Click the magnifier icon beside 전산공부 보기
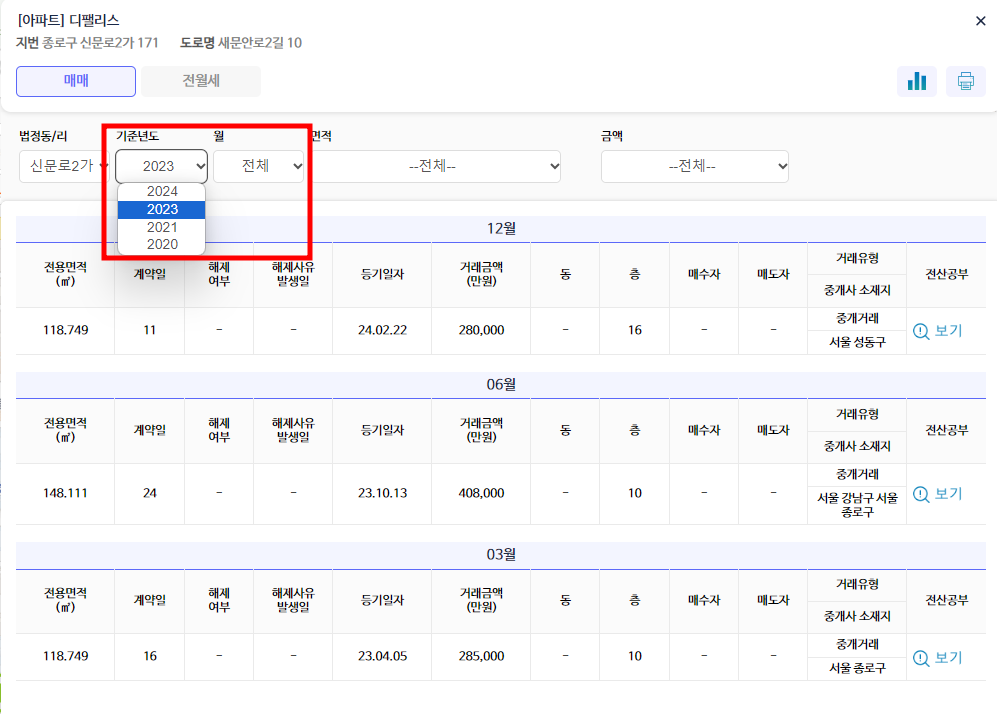The image size is (997, 714). point(920,330)
